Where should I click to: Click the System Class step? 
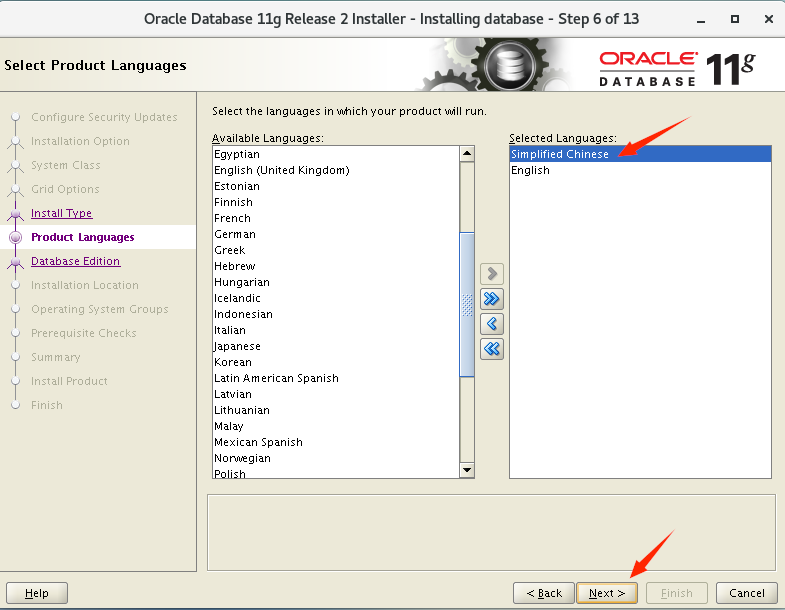(x=66, y=165)
